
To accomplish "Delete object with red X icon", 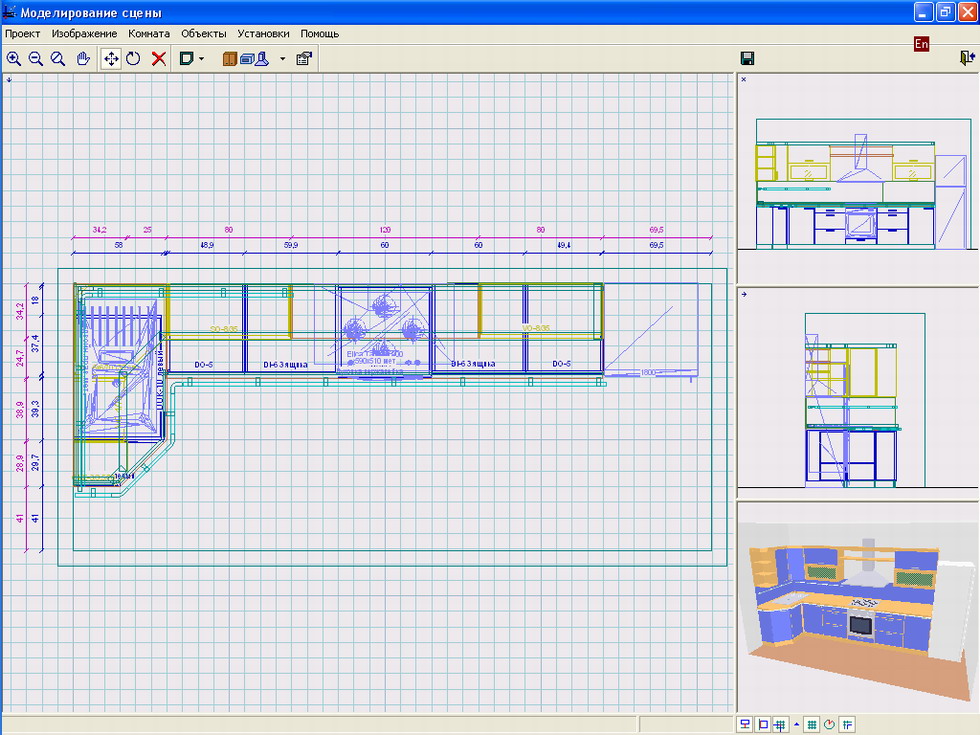I will click(158, 59).
